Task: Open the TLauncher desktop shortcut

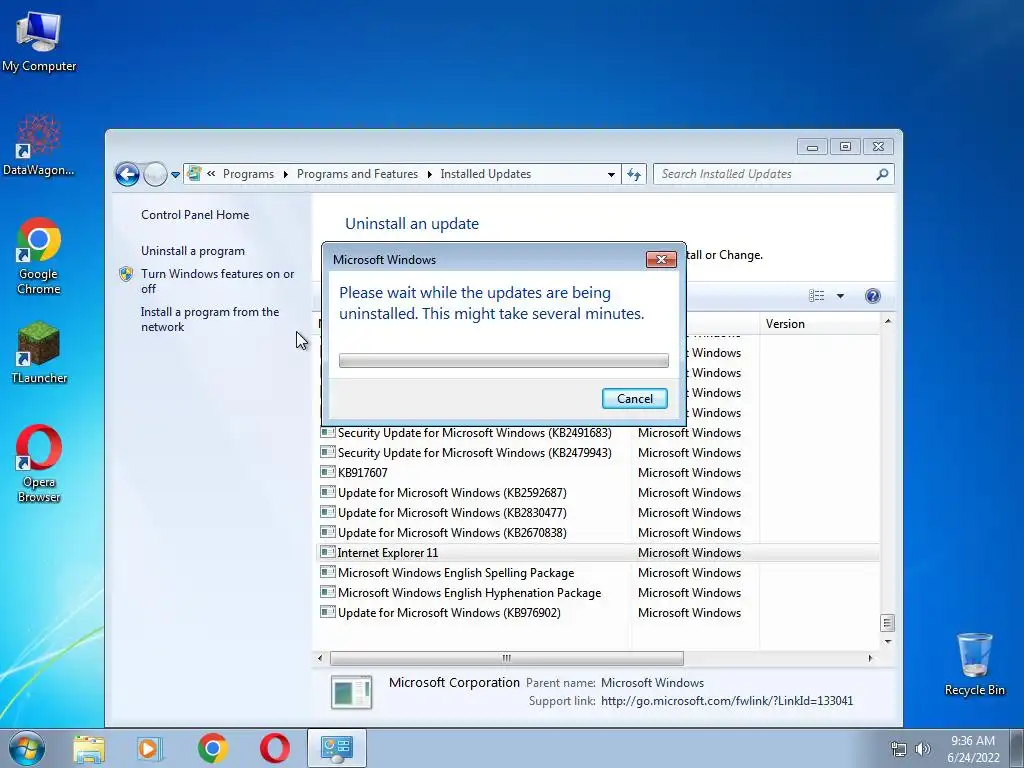Action: (39, 352)
